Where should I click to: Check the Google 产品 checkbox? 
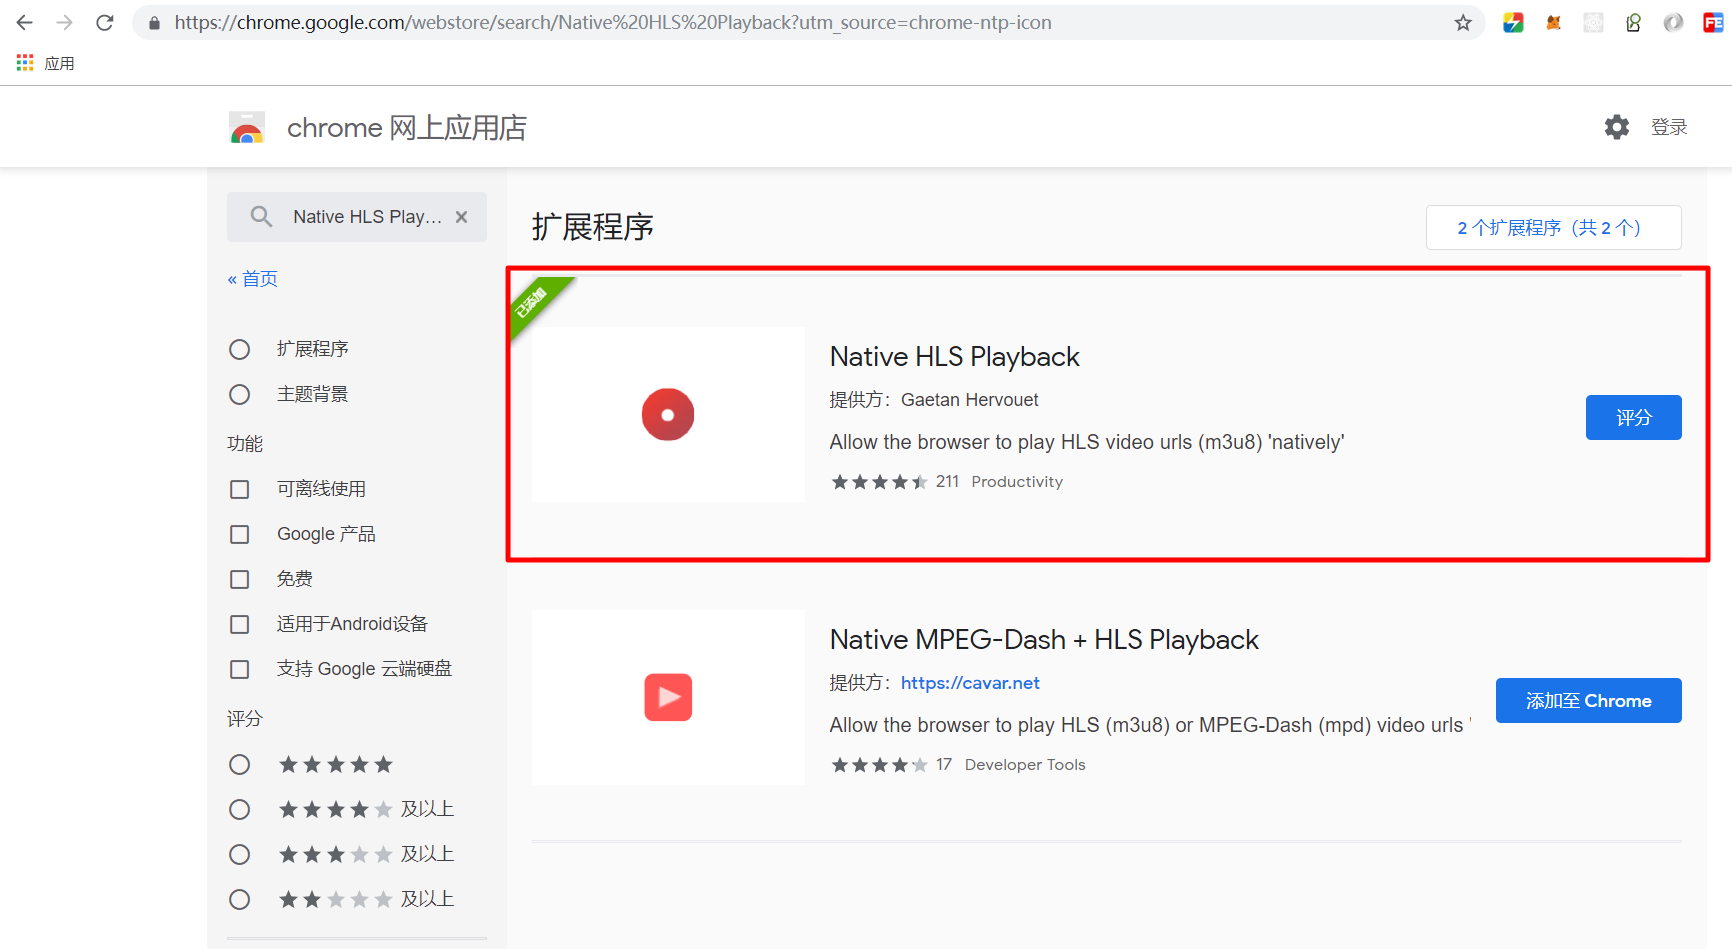[240, 534]
